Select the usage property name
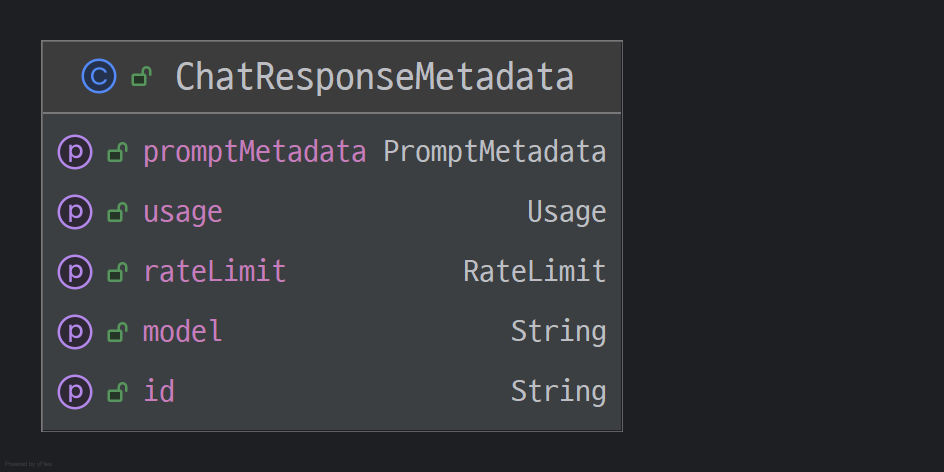This screenshot has width=944, height=472. click(183, 212)
